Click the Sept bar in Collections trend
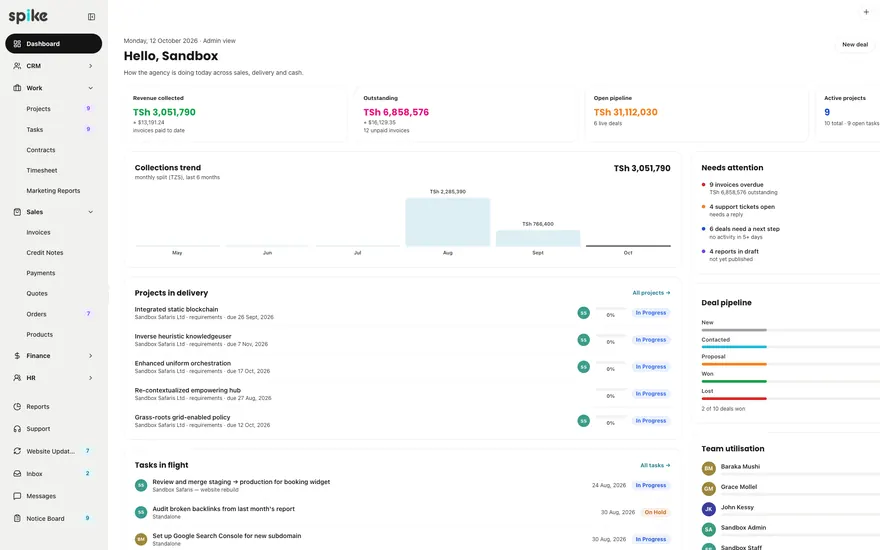The height and width of the screenshot is (550, 880). click(538, 238)
